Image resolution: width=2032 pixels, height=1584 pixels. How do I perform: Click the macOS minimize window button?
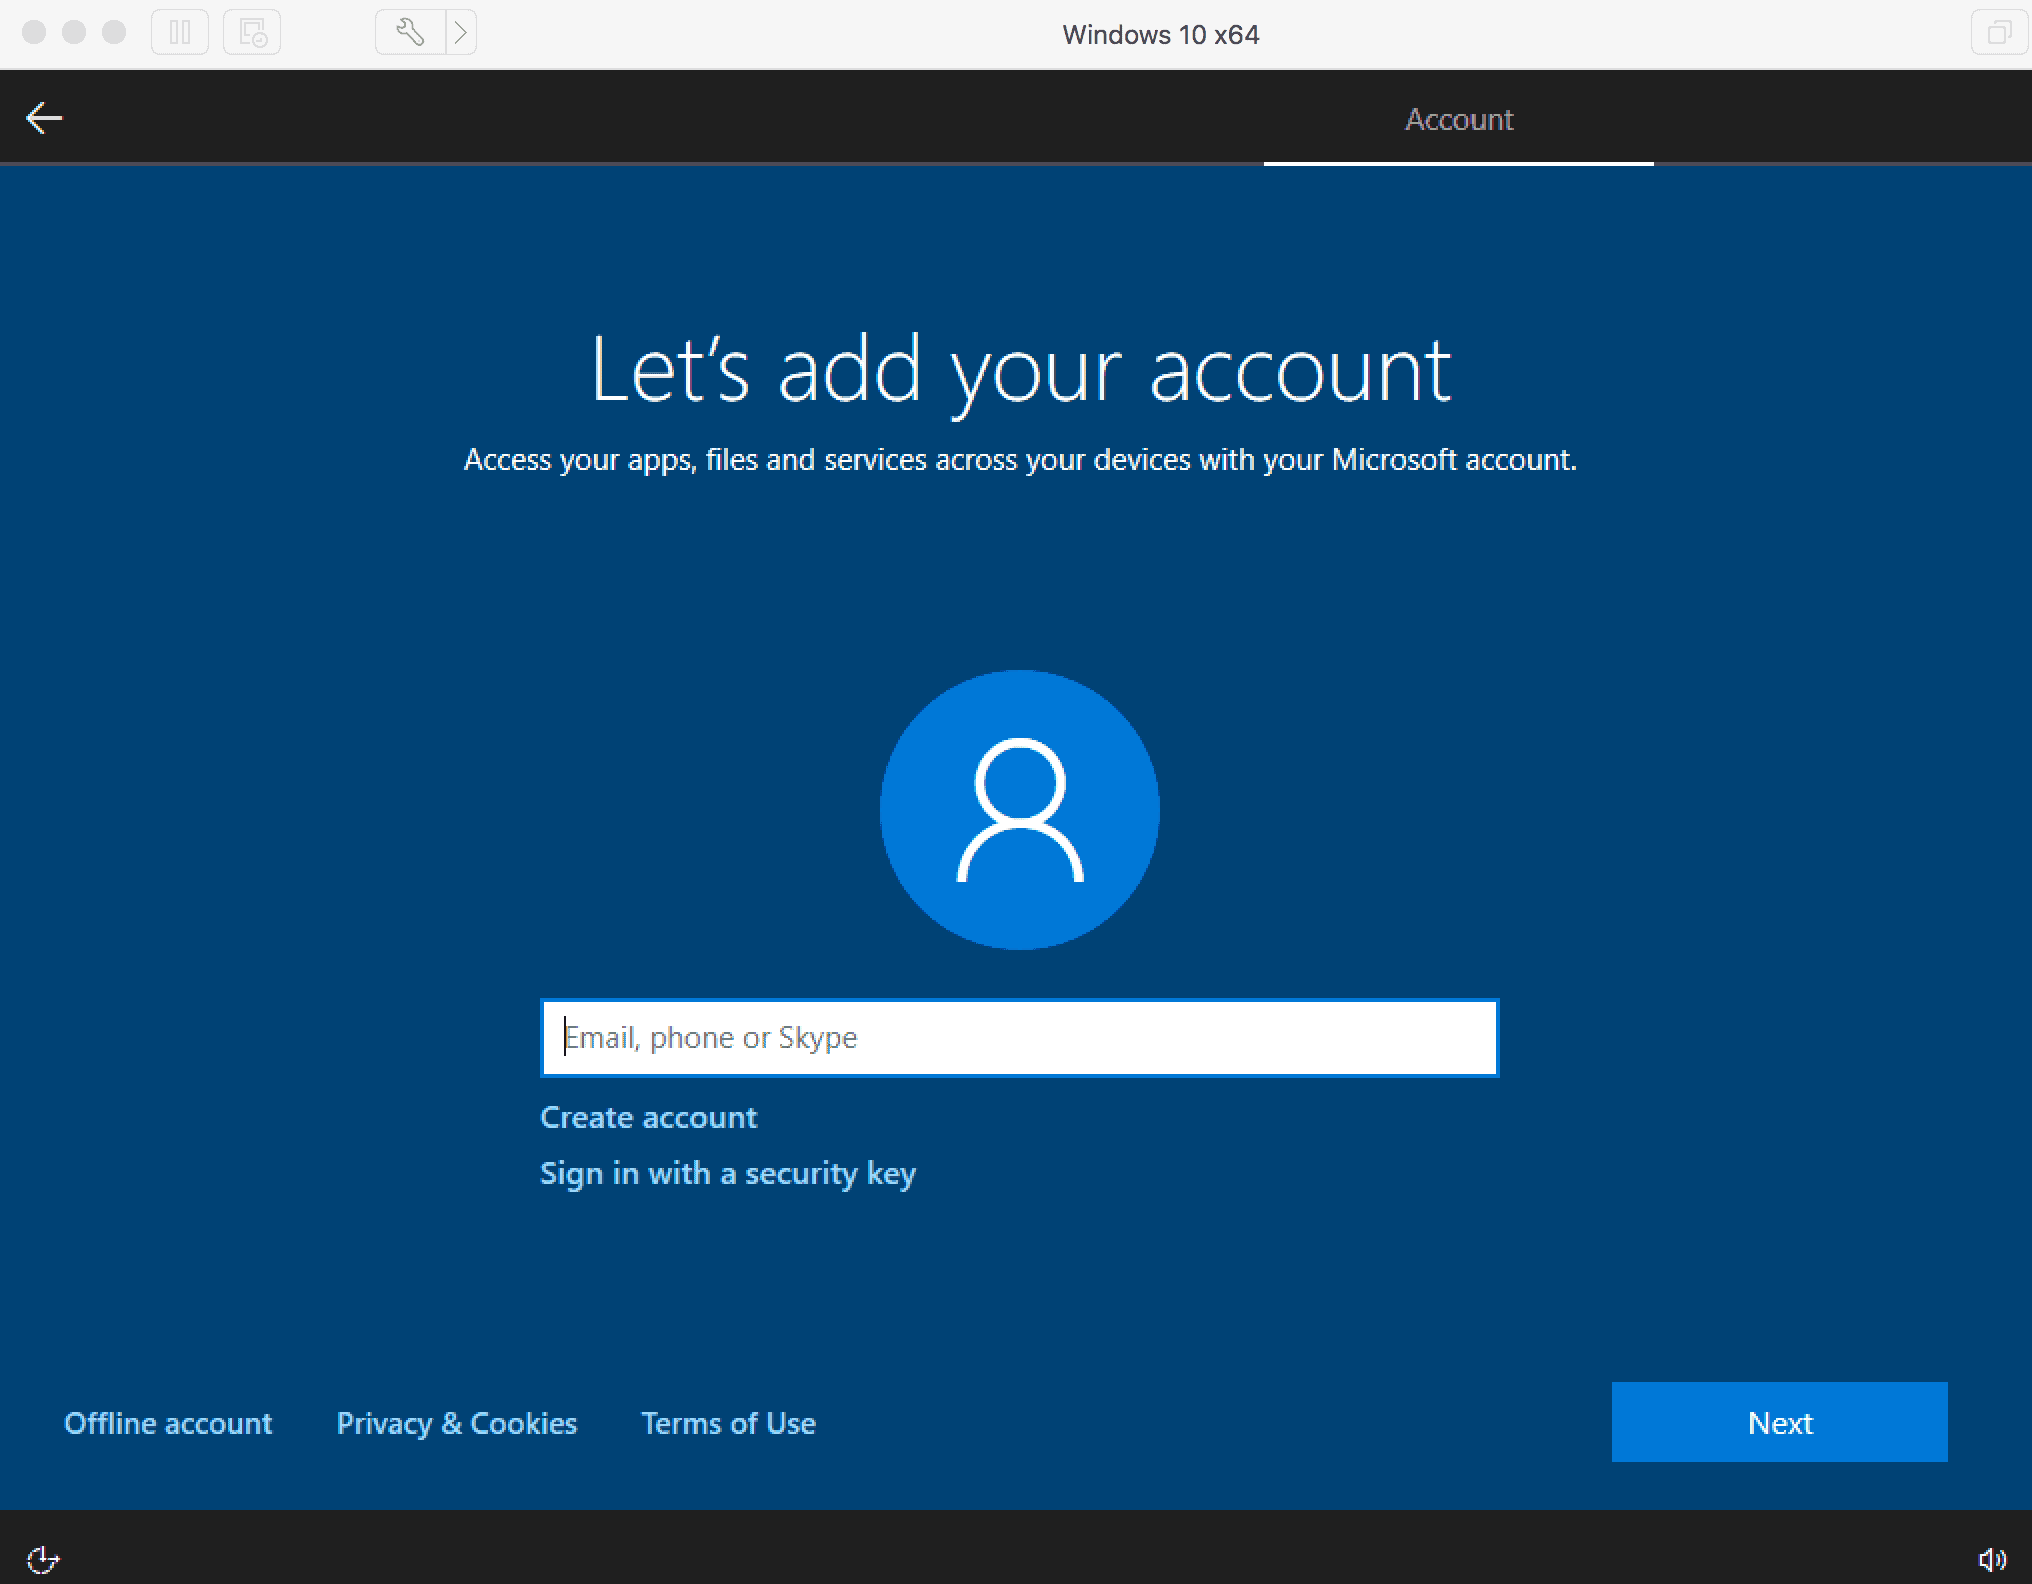74,32
